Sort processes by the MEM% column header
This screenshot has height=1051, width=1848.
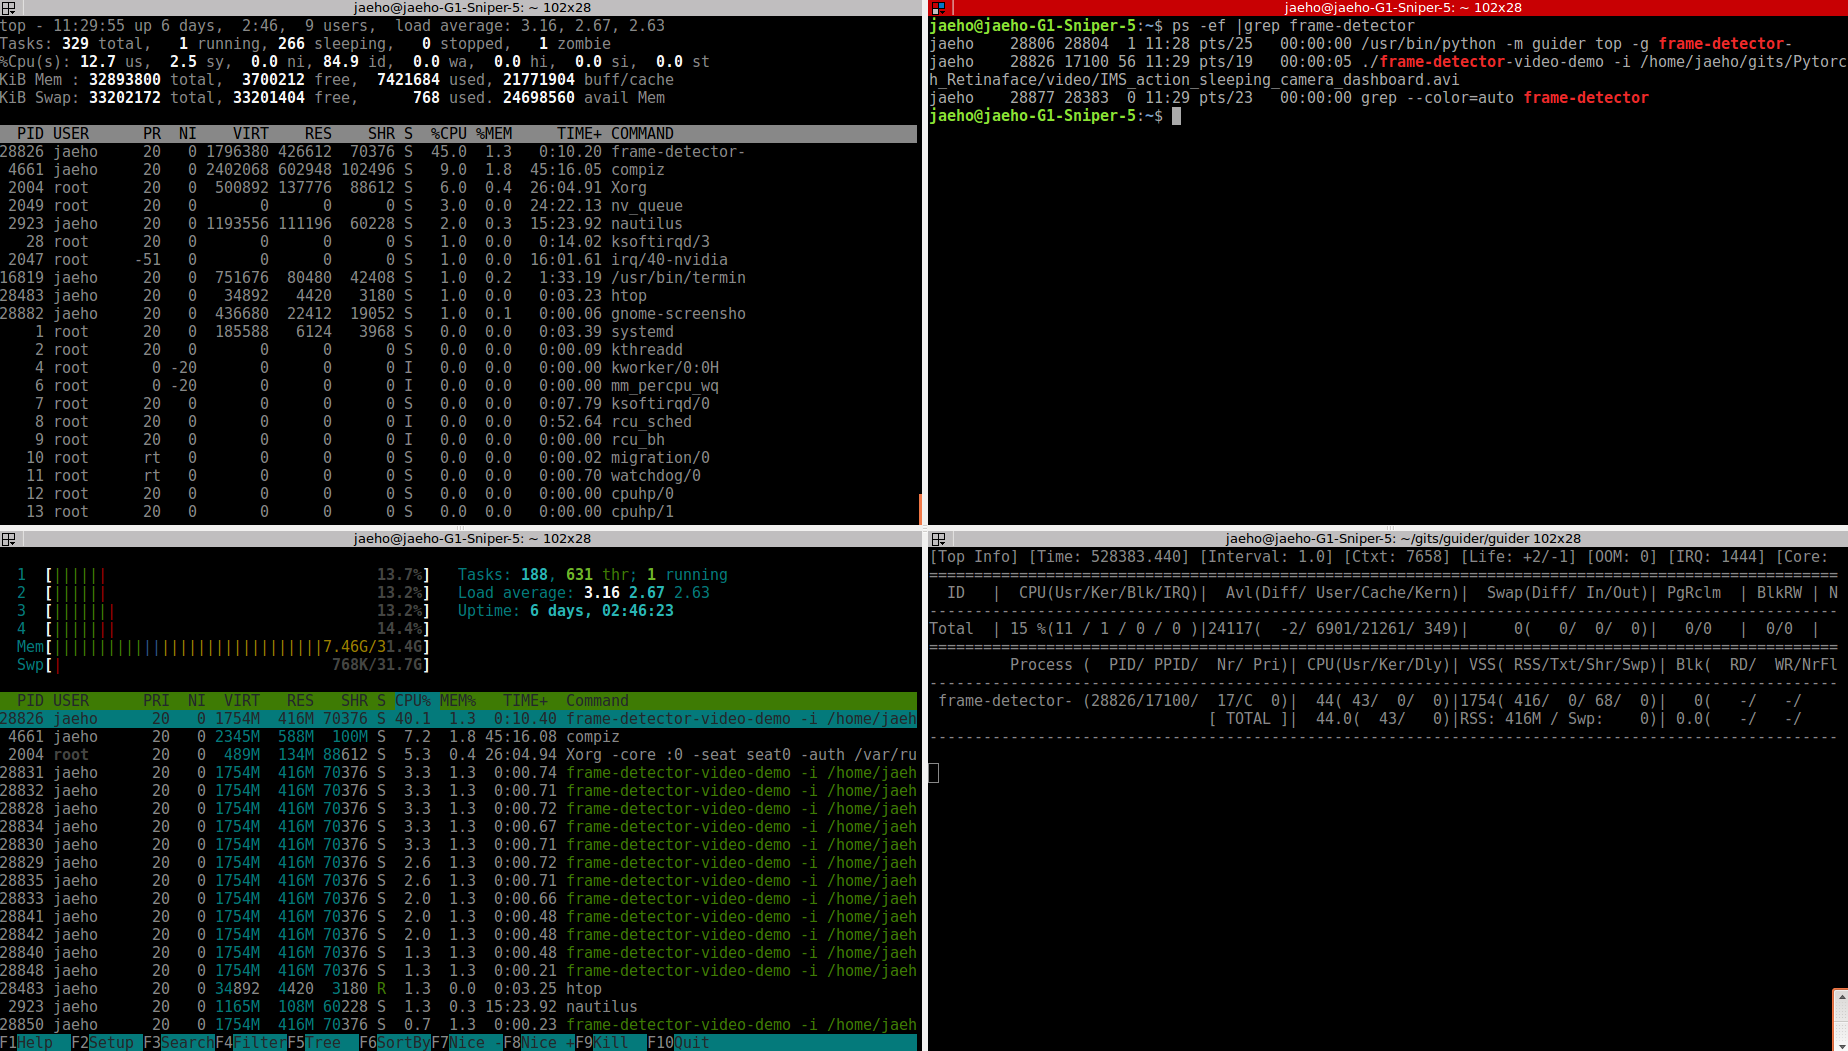coord(458,700)
